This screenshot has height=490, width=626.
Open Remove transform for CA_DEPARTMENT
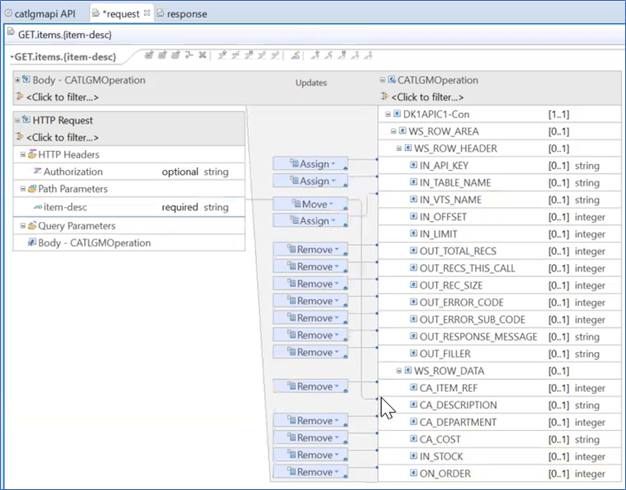point(310,421)
